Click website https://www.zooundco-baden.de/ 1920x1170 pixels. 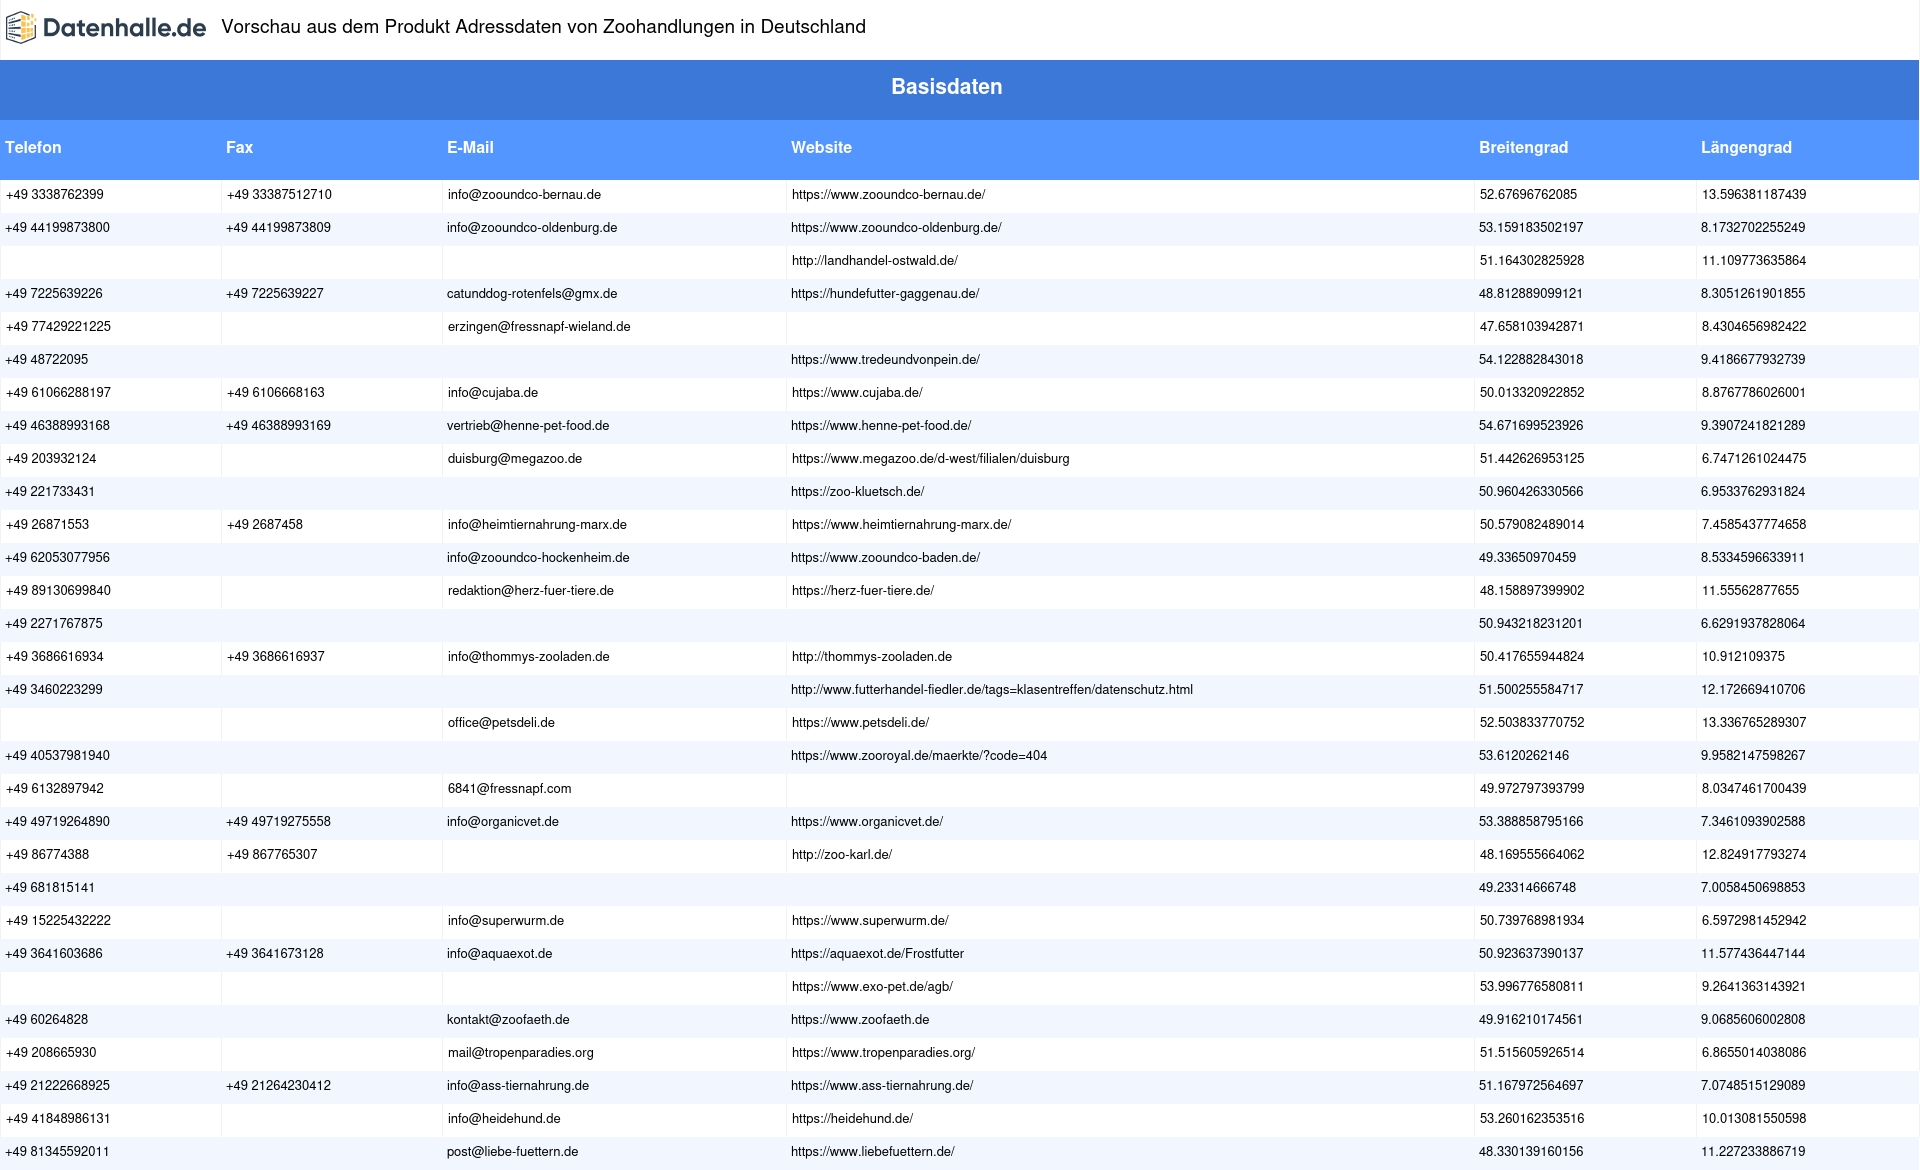click(x=885, y=558)
